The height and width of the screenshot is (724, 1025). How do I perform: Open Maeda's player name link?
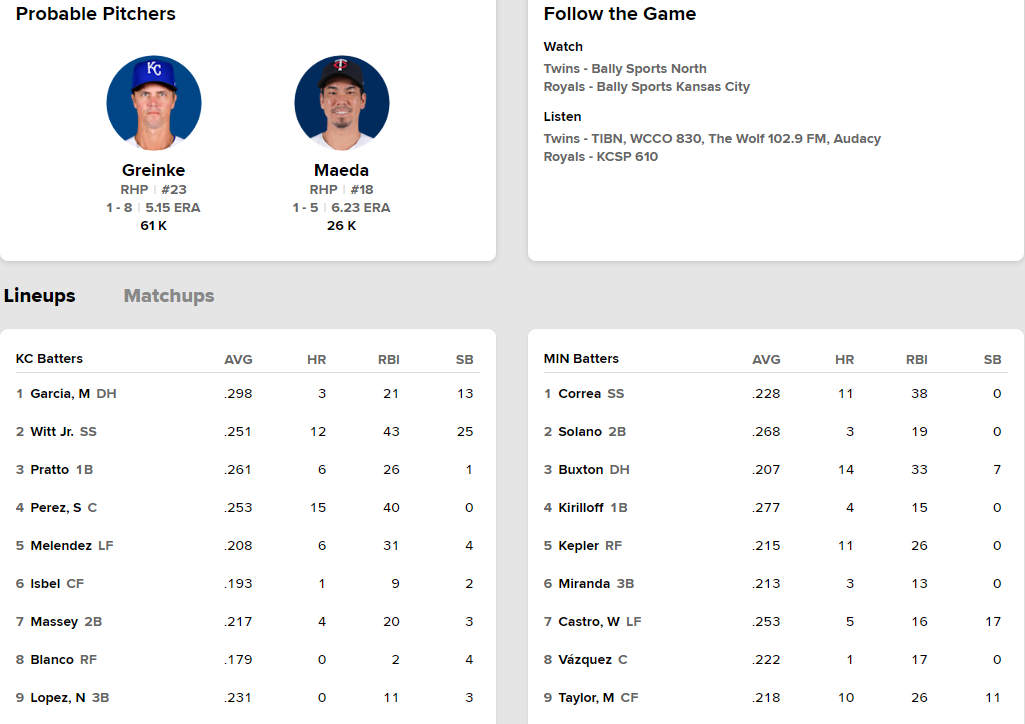pyautogui.click(x=341, y=170)
